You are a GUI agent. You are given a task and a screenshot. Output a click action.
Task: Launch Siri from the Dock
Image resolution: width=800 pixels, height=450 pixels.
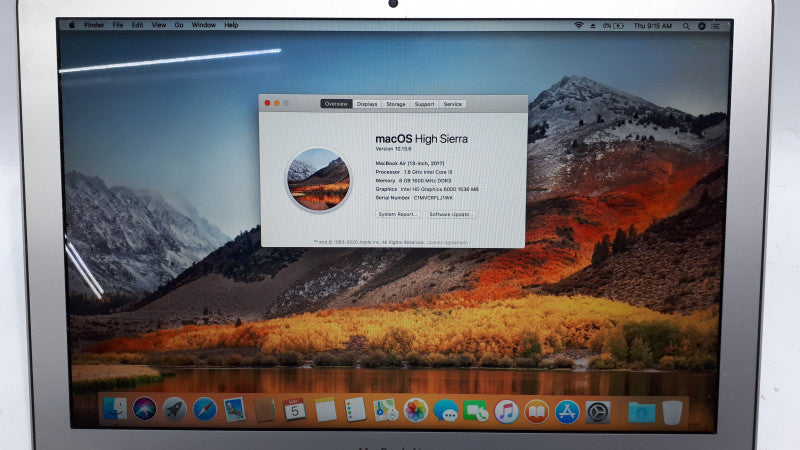(145, 409)
